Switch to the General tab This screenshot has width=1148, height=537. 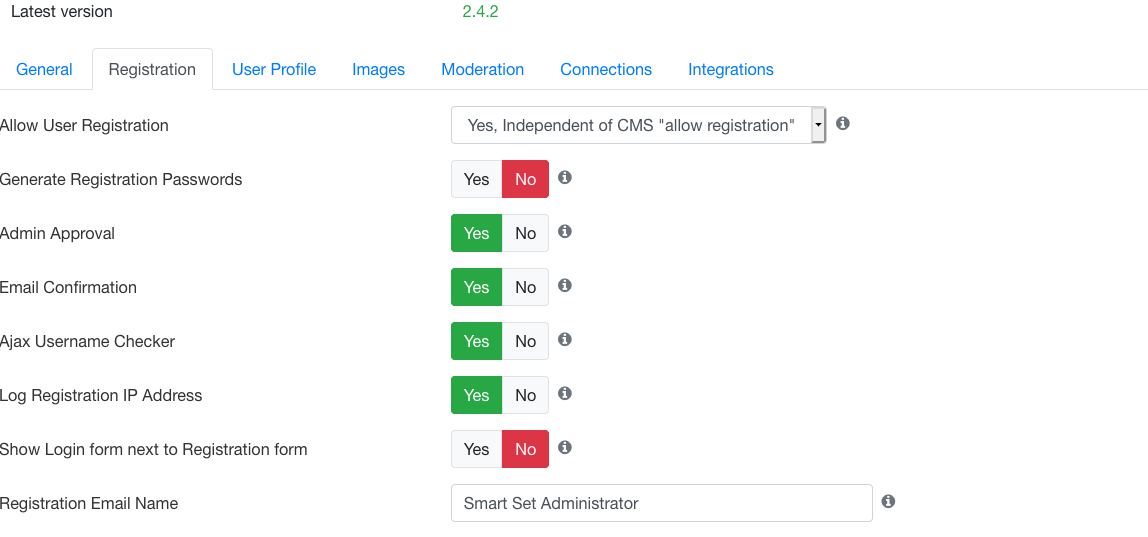click(x=44, y=70)
